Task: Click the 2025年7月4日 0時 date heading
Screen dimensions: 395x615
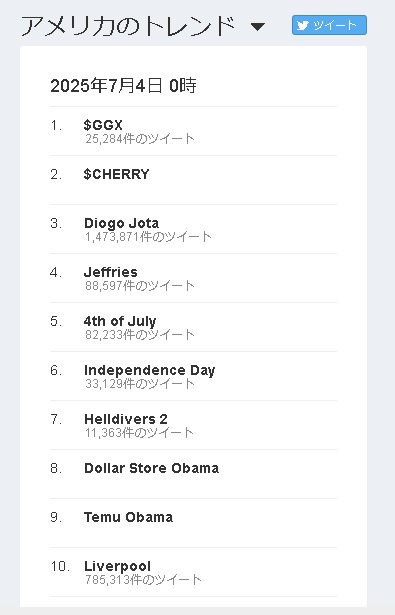Action: point(124,86)
